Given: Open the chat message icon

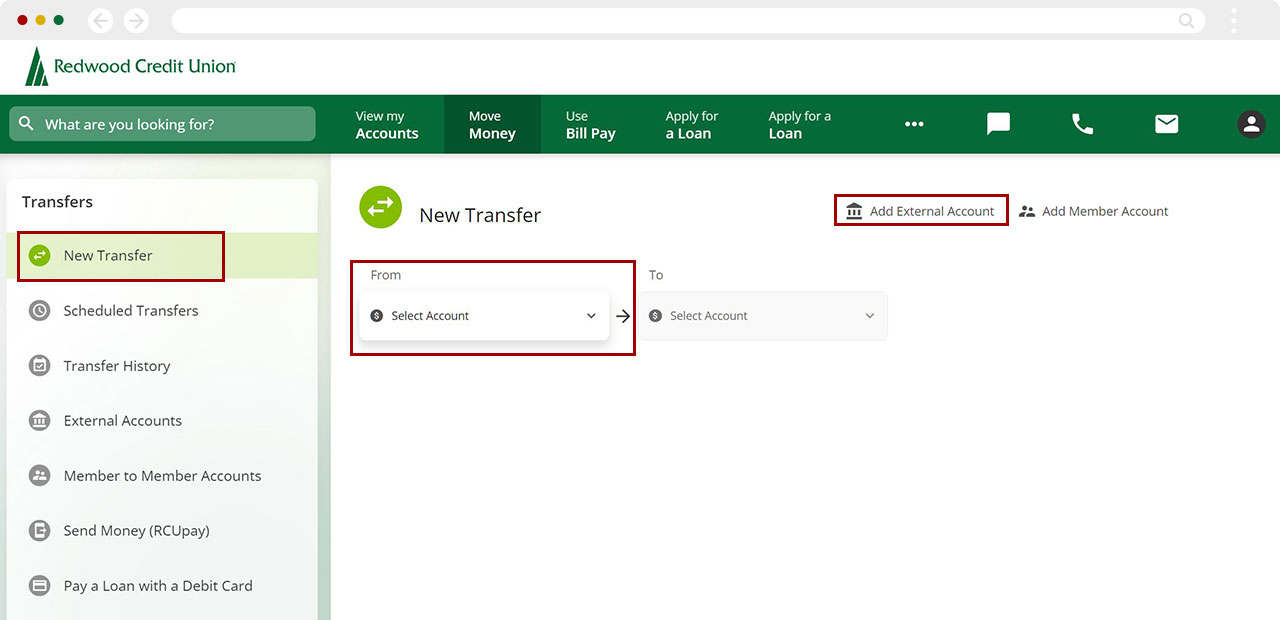Looking at the screenshot, I should [x=998, y=124].
